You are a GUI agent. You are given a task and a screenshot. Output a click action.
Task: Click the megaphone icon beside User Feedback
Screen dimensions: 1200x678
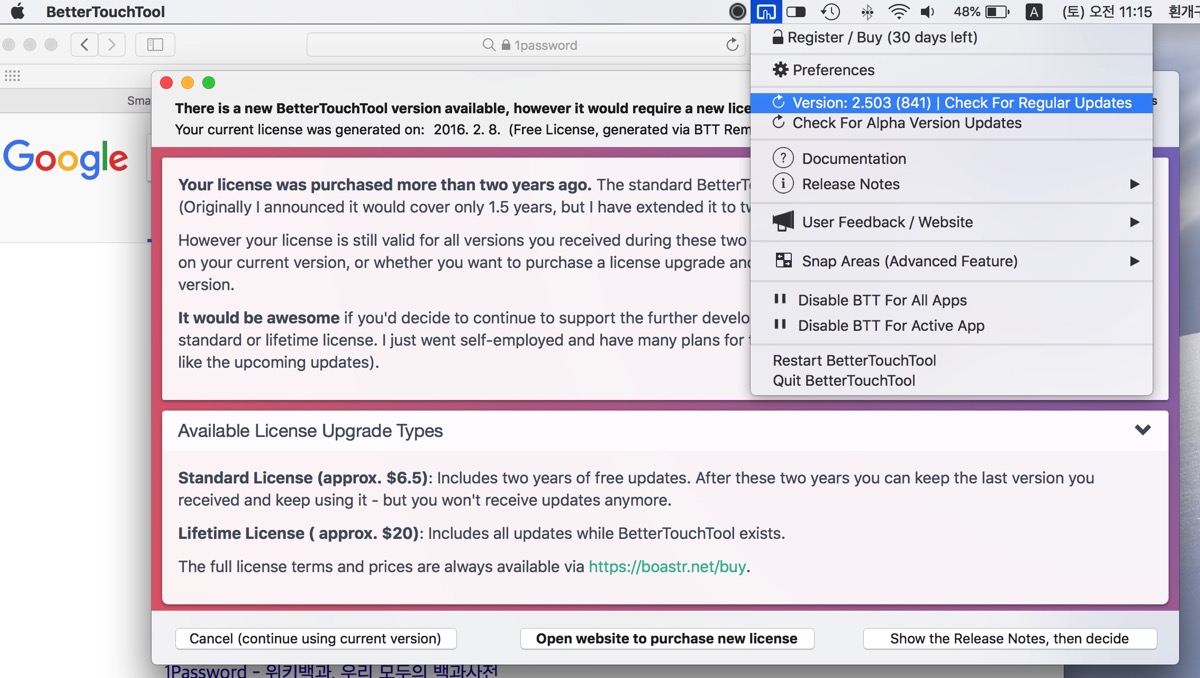coord(783,222)
